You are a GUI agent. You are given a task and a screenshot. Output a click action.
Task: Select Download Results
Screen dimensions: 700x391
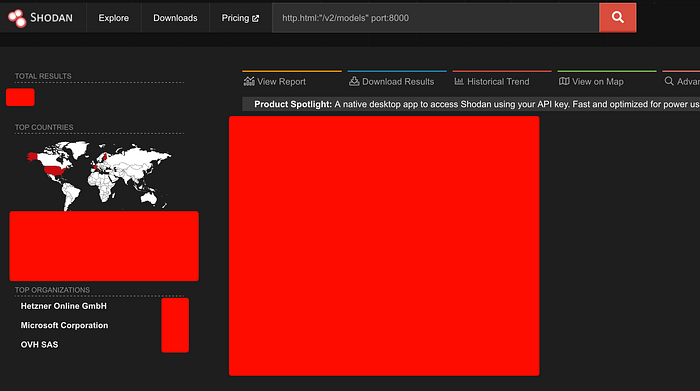(397, 81)
